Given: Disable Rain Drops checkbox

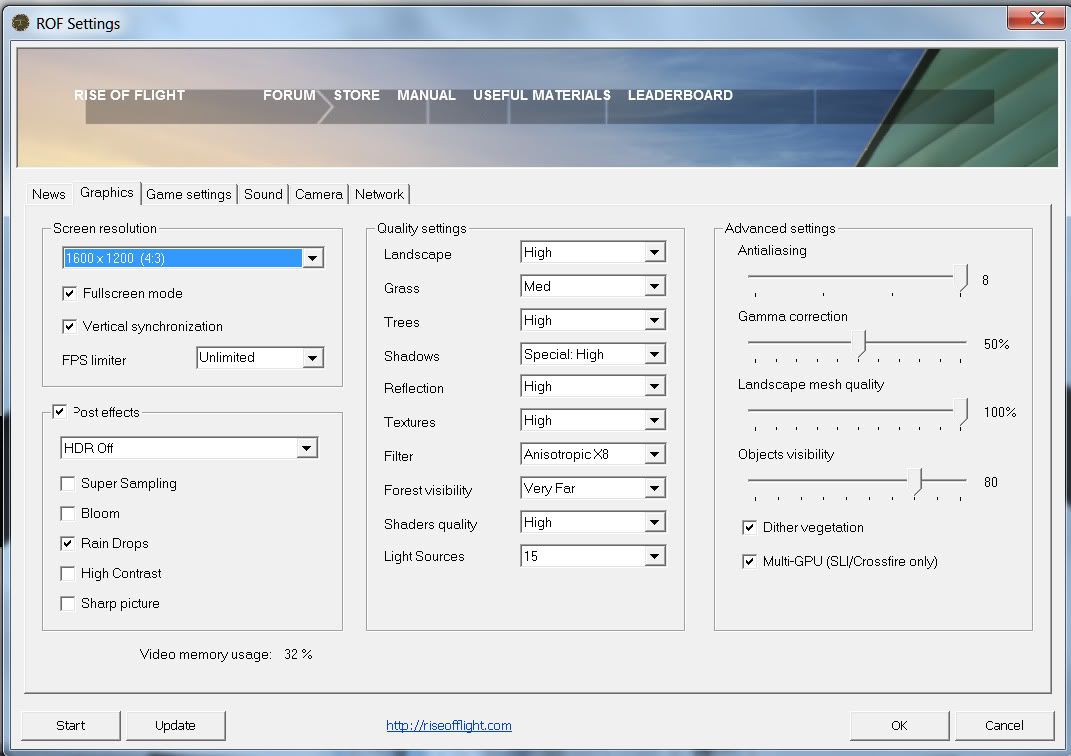Looking at the screenshot, I should pyautogui.click(x=68, y=544).
